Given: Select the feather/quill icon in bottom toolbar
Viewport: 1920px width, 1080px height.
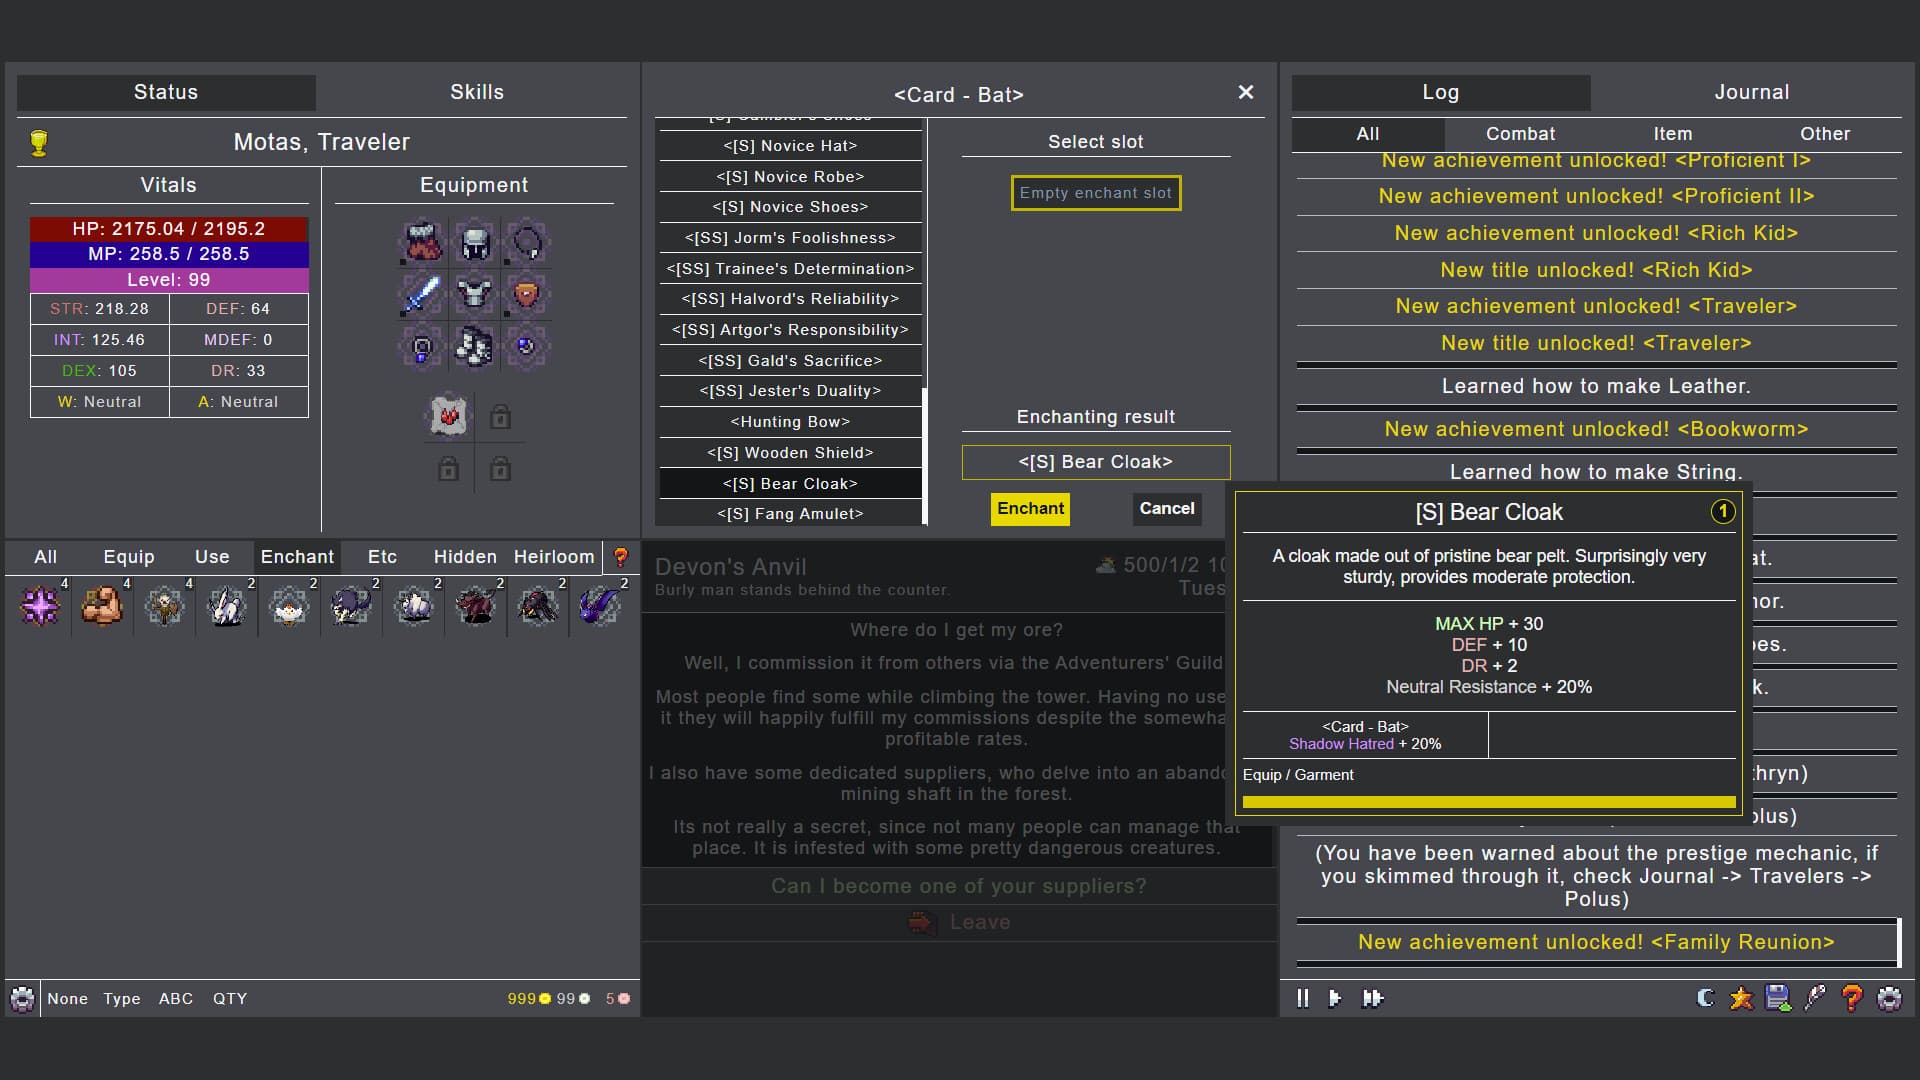Looking at the screenshot, I should coord(1817,999).
